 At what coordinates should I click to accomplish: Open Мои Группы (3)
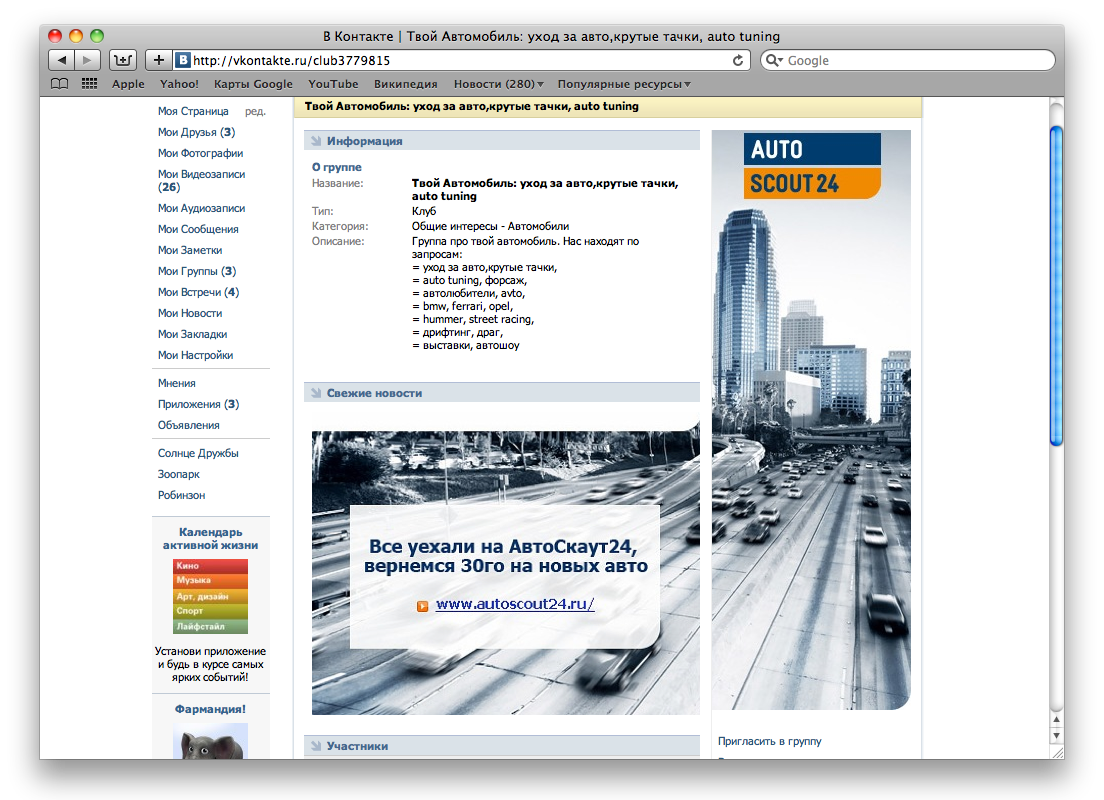click(197, 271)
